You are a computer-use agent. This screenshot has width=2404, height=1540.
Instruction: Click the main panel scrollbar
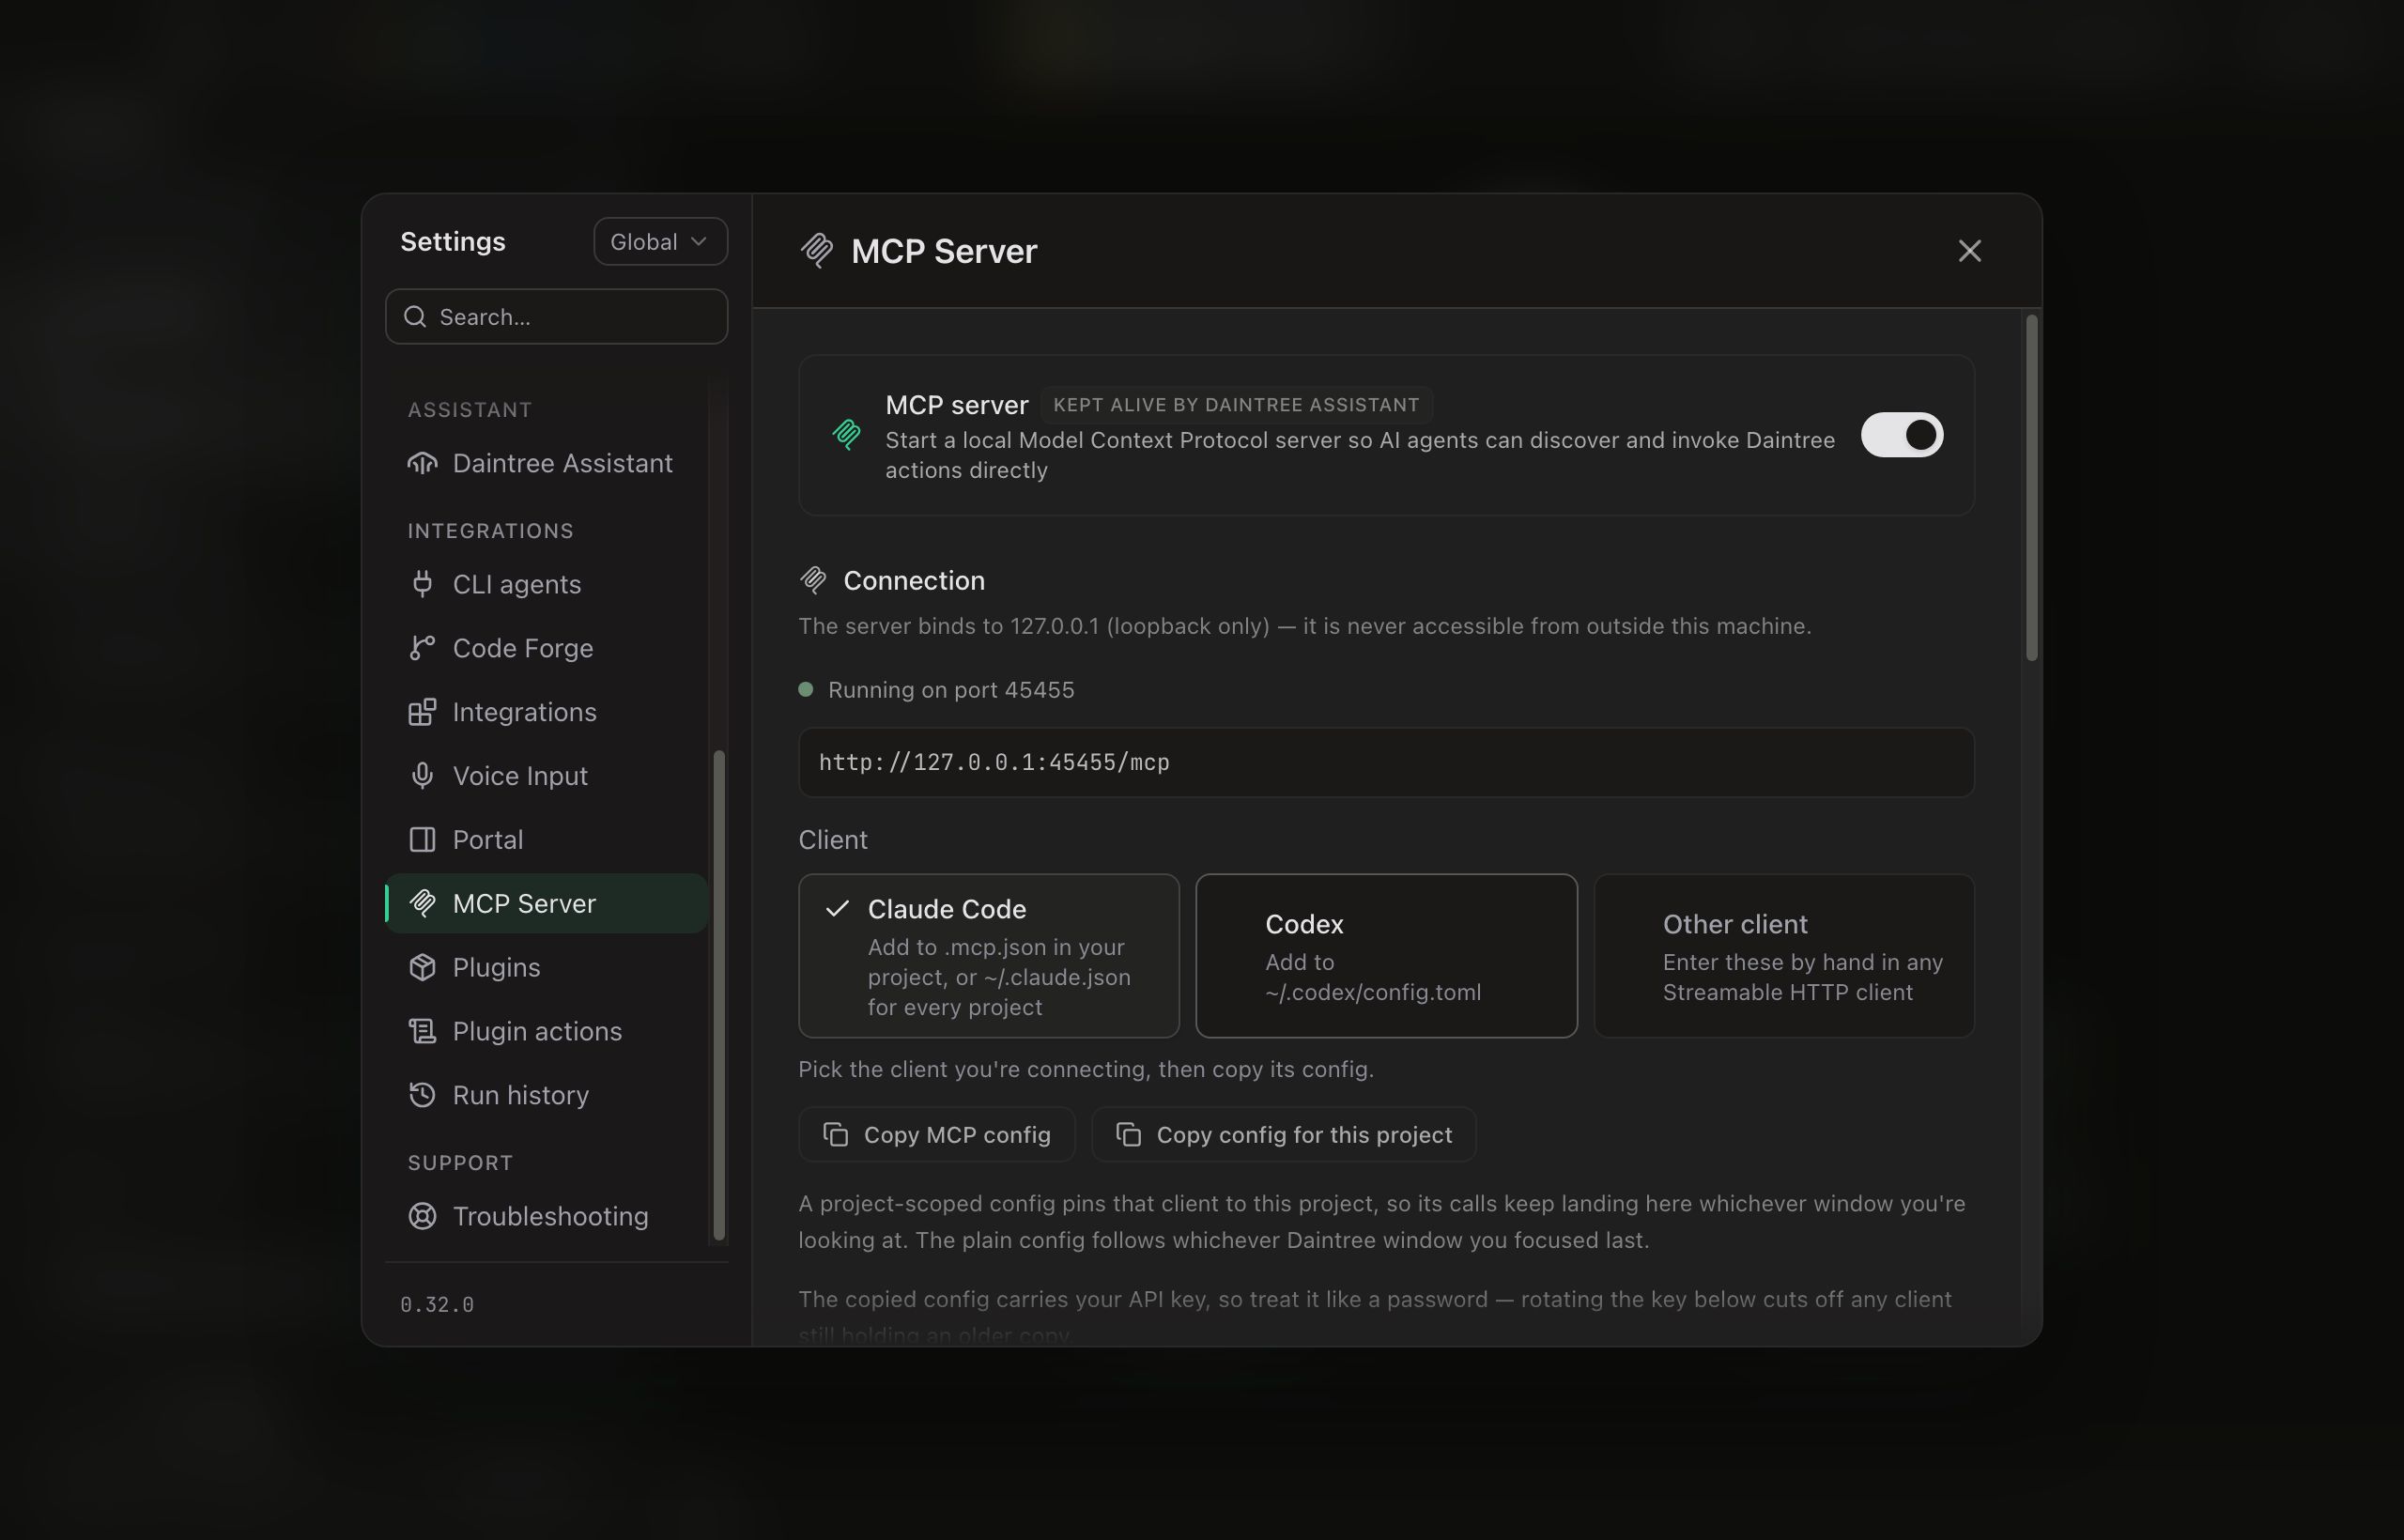point(2031,488)
